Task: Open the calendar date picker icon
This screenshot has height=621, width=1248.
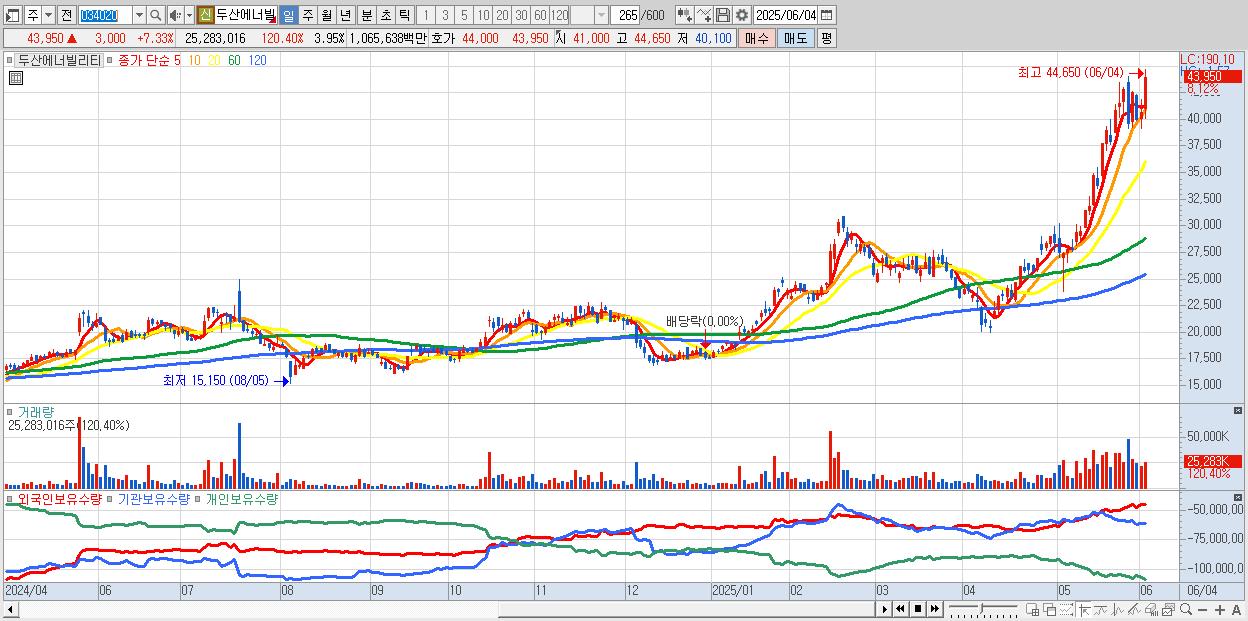Action: 826,15
